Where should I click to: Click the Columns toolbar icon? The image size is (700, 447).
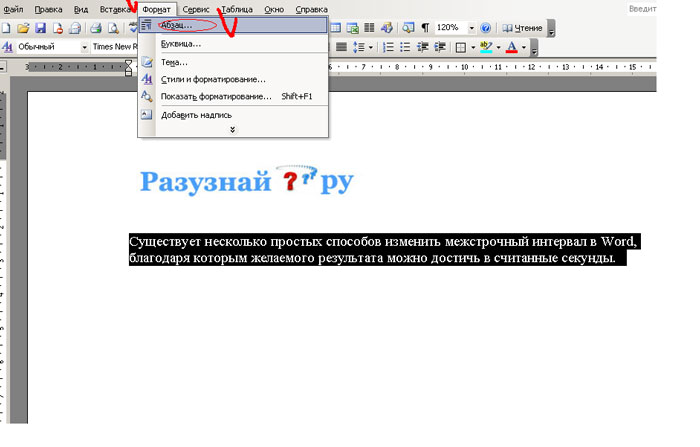369,28
